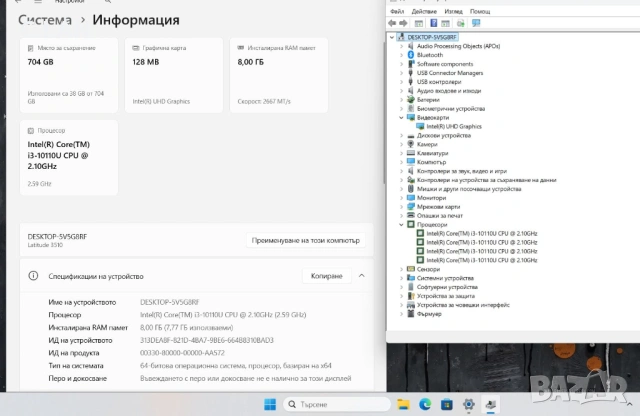Collapse the Процесори node

(x=401, y=225)
